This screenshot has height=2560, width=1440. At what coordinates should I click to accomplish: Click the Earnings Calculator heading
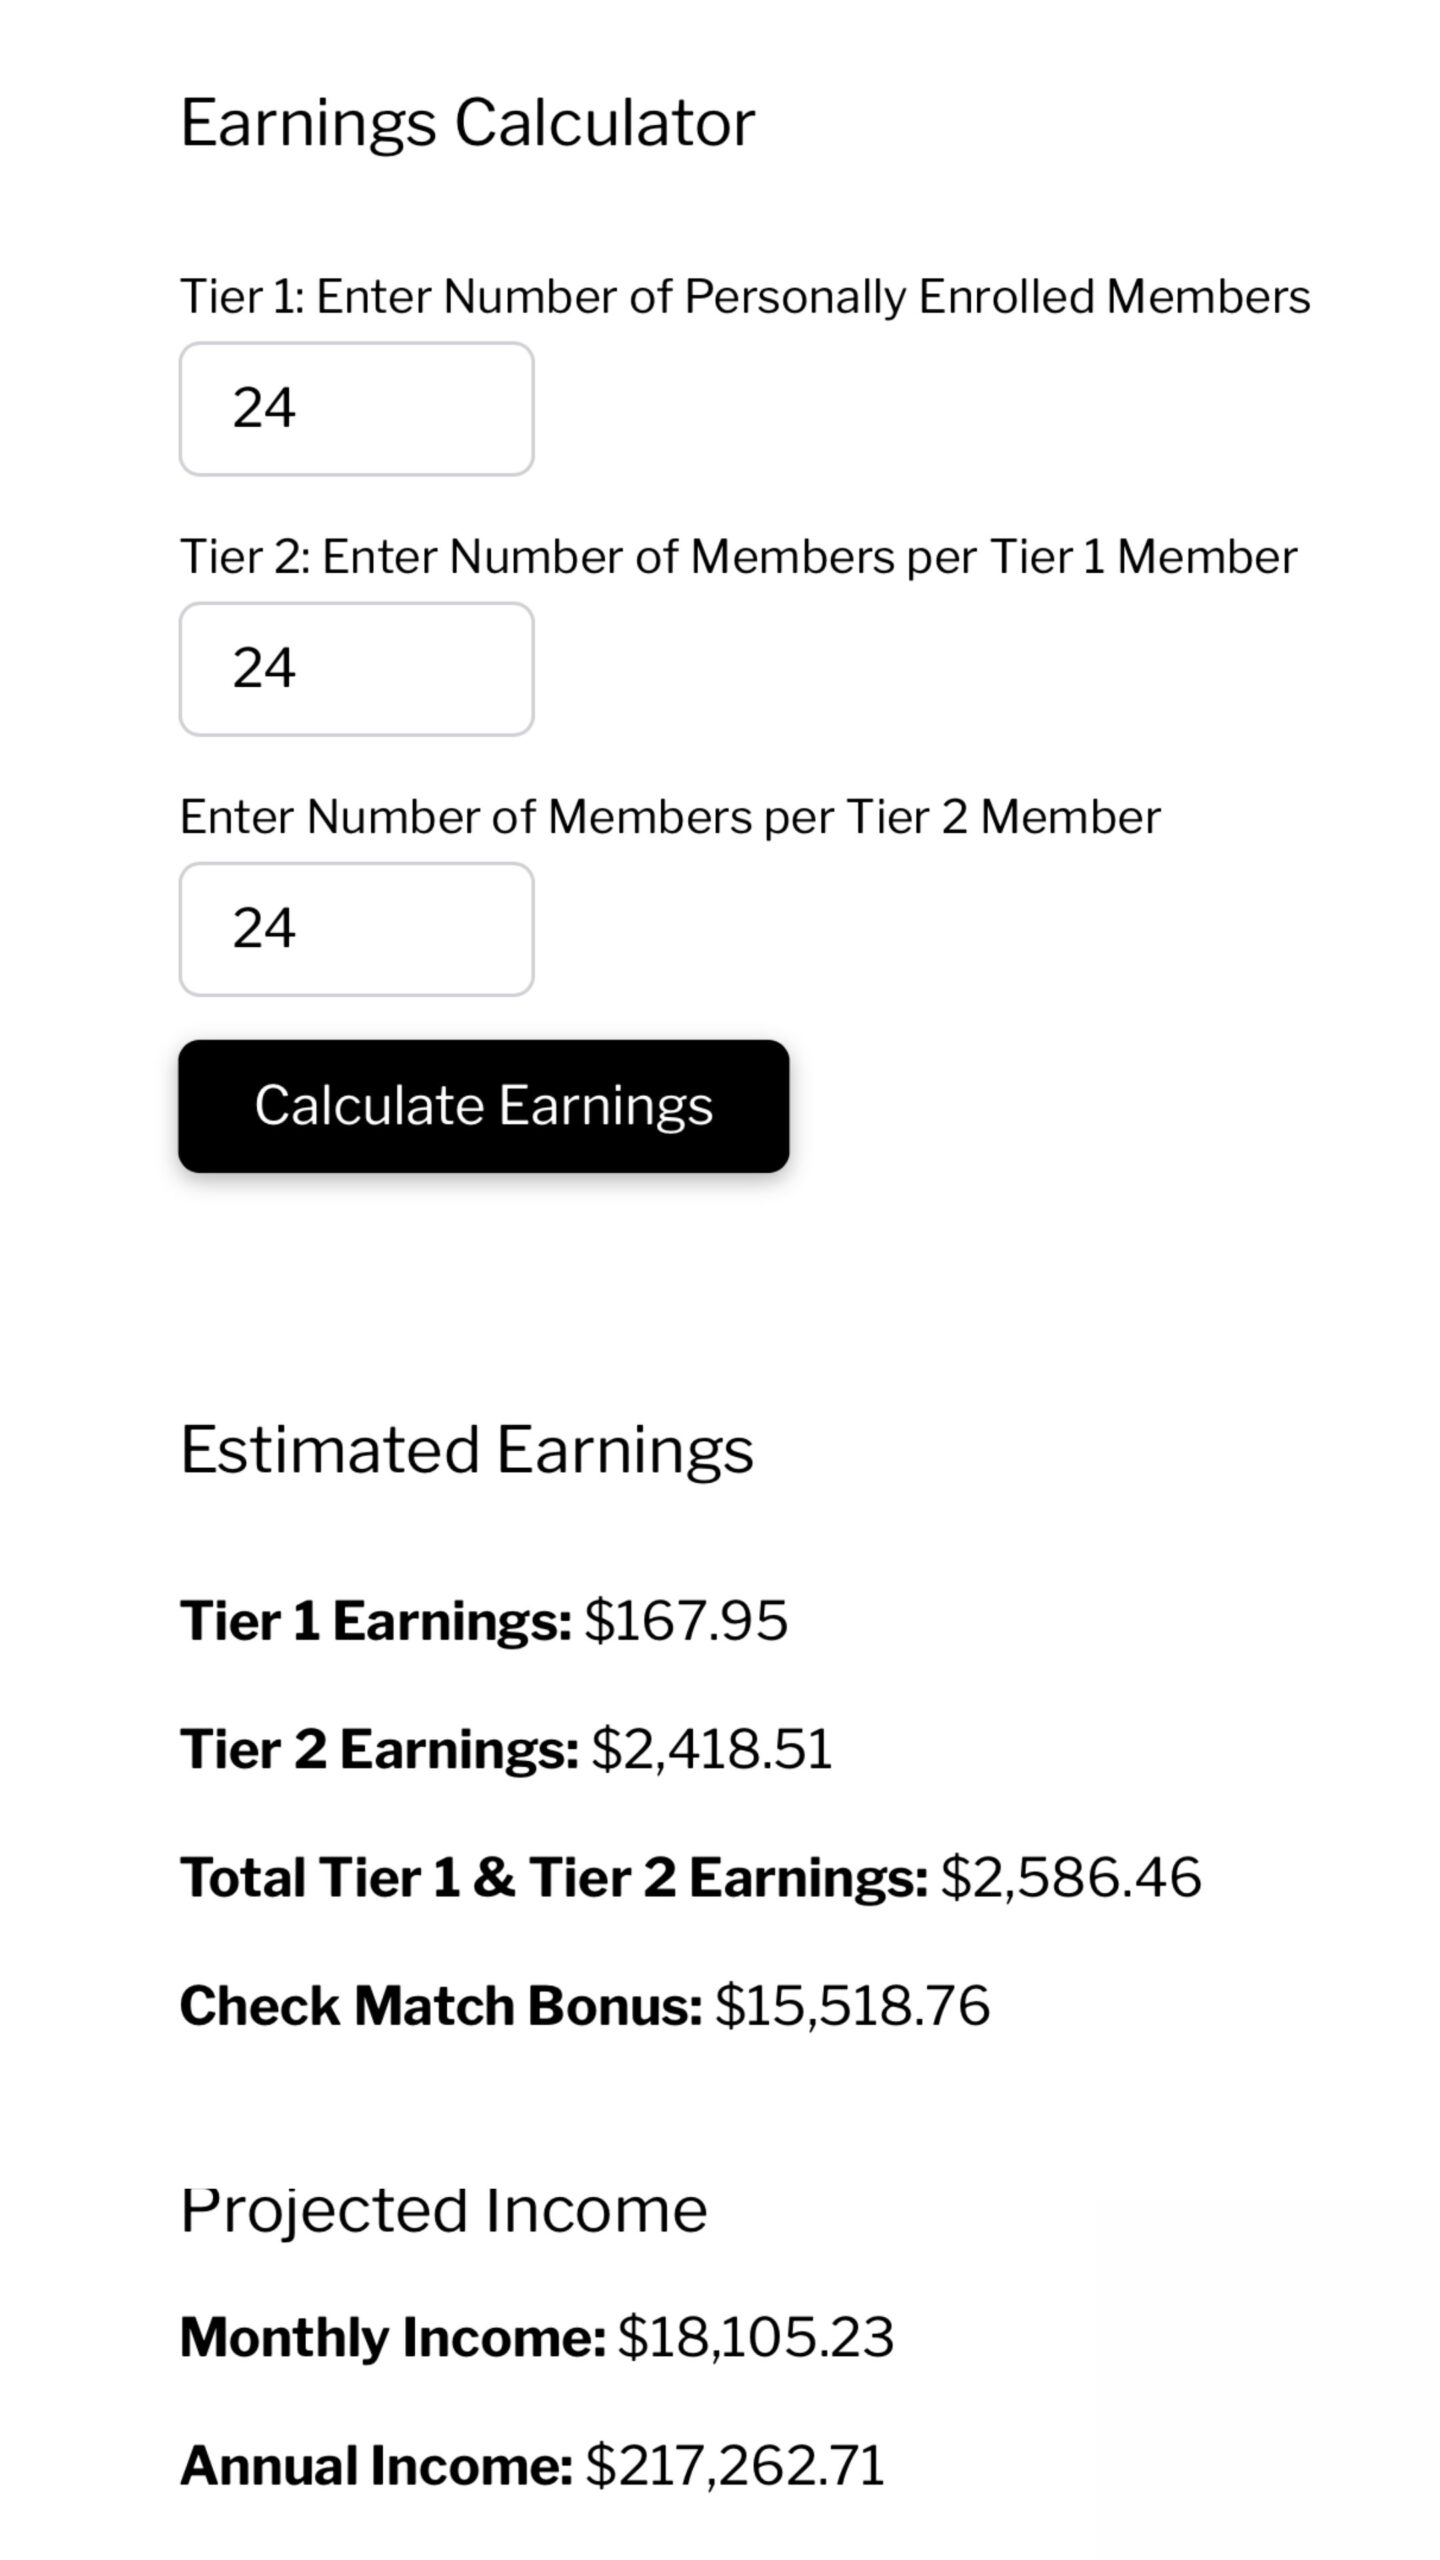click(x=467, y=123)
